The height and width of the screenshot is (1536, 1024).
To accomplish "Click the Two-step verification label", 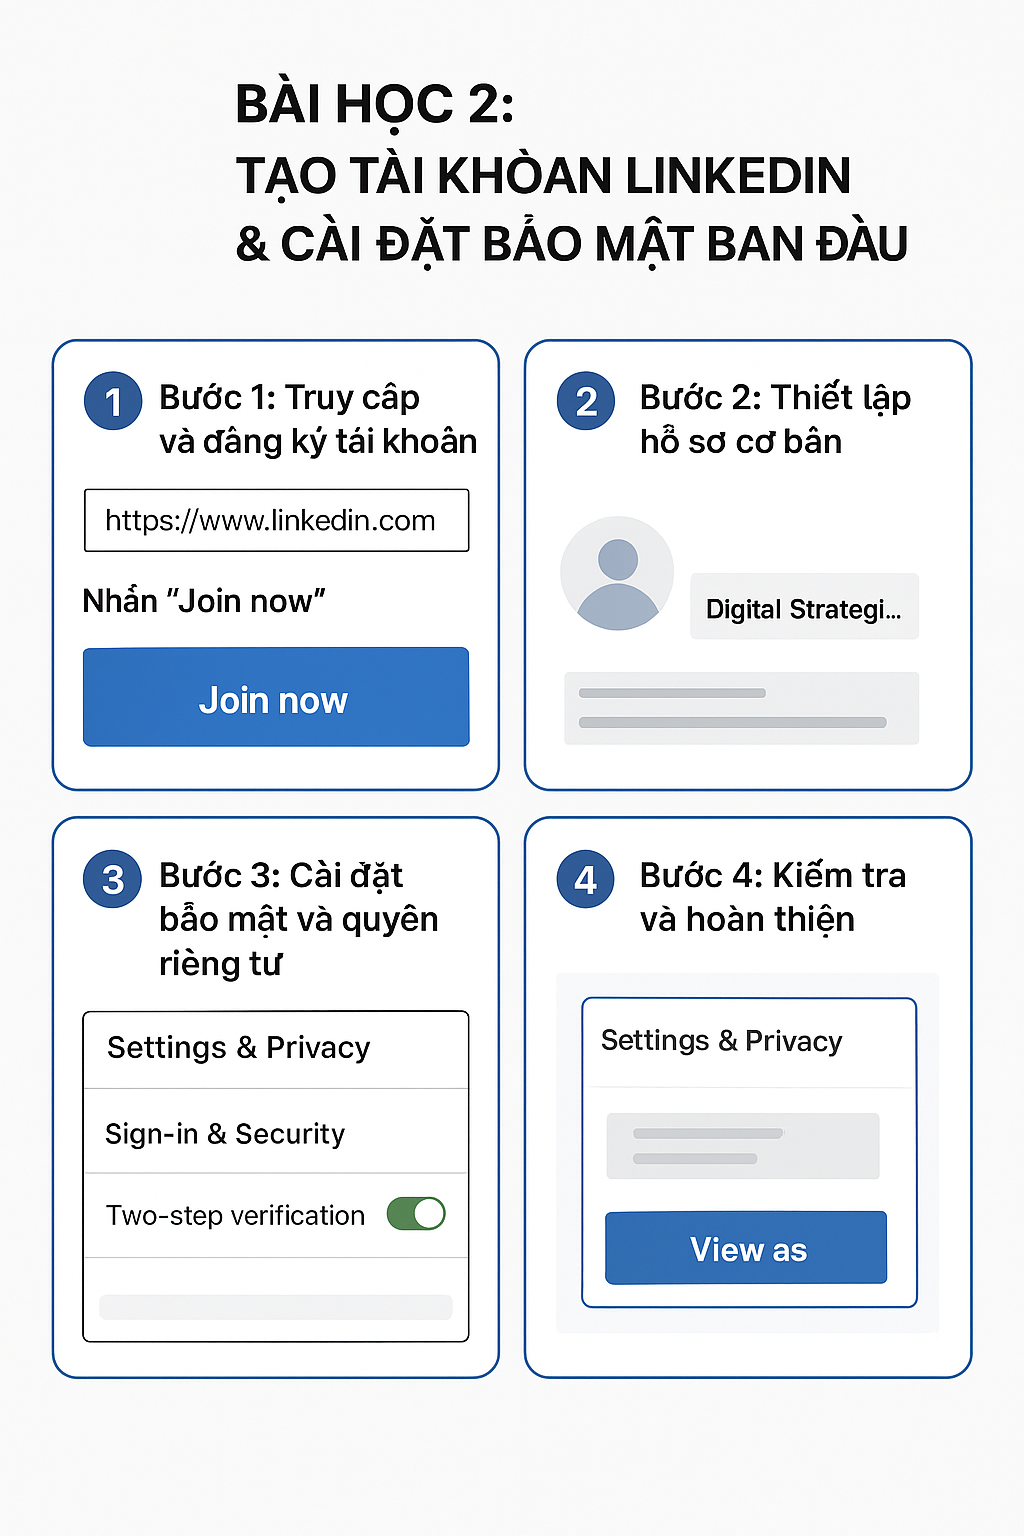I will click(236, 1215).
